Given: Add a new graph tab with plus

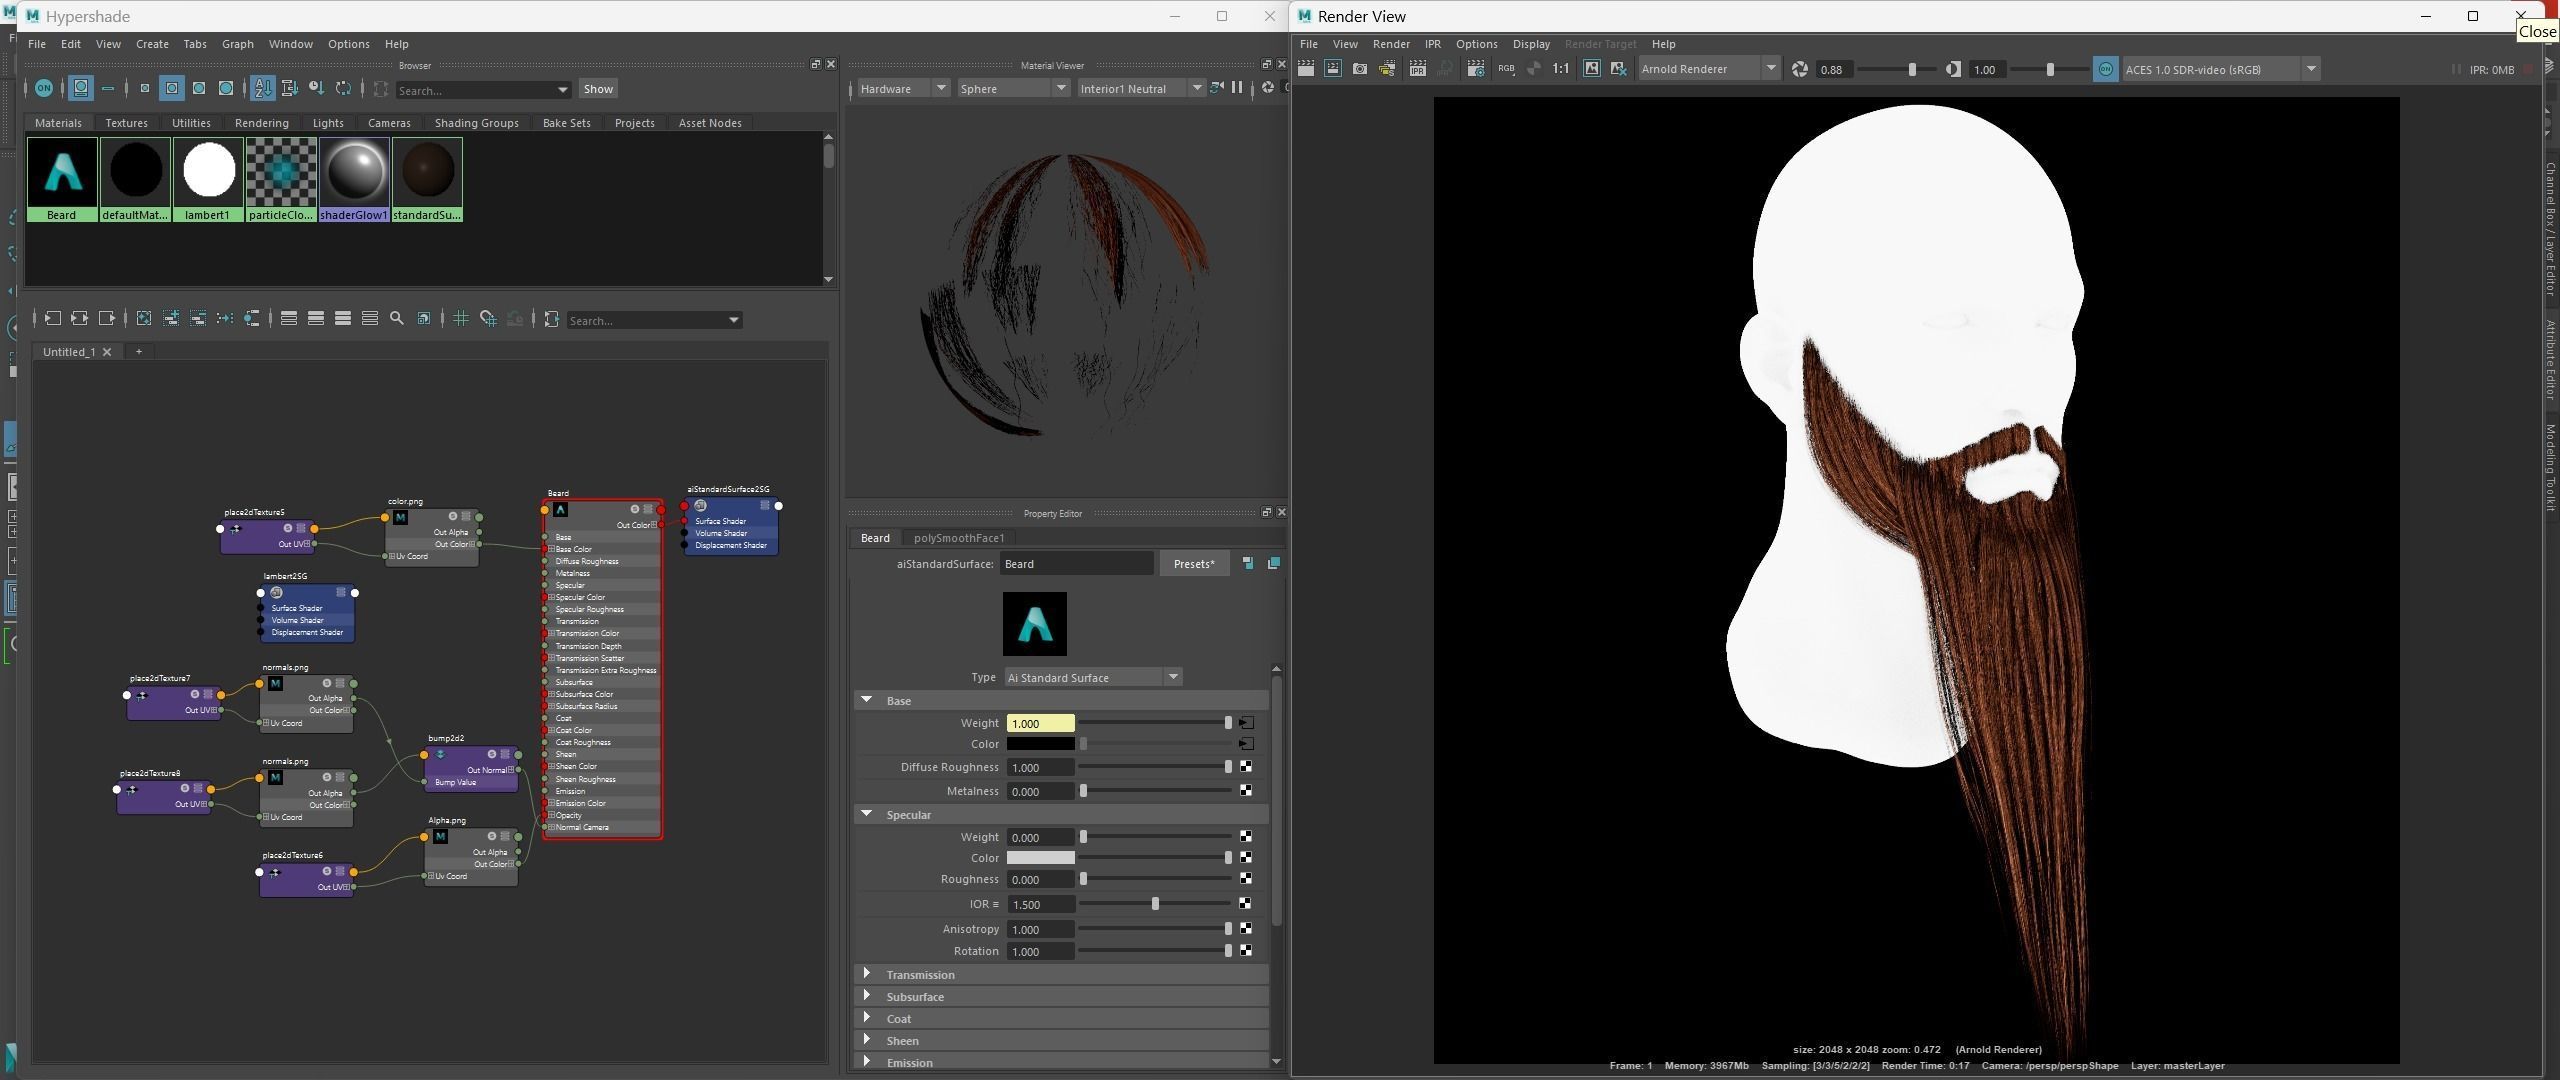Looking at the screenshot, I should coord(139,352).
